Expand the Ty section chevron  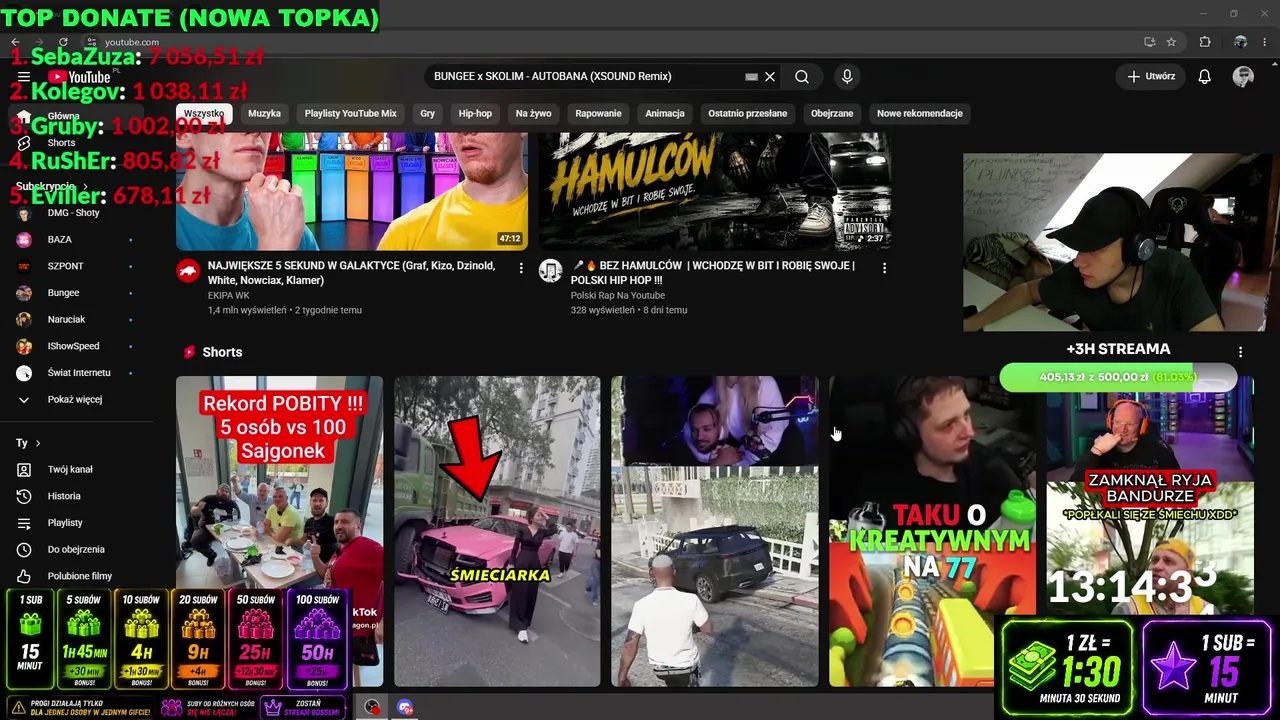(38, 443)
